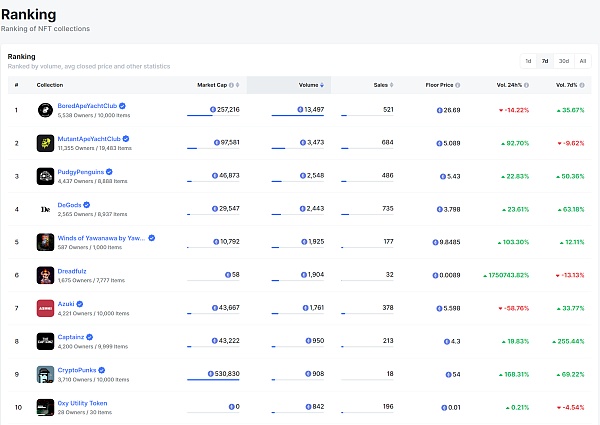Open Winds of Yawanawa collection link
600x425 pixels.
tap(101, 237)
